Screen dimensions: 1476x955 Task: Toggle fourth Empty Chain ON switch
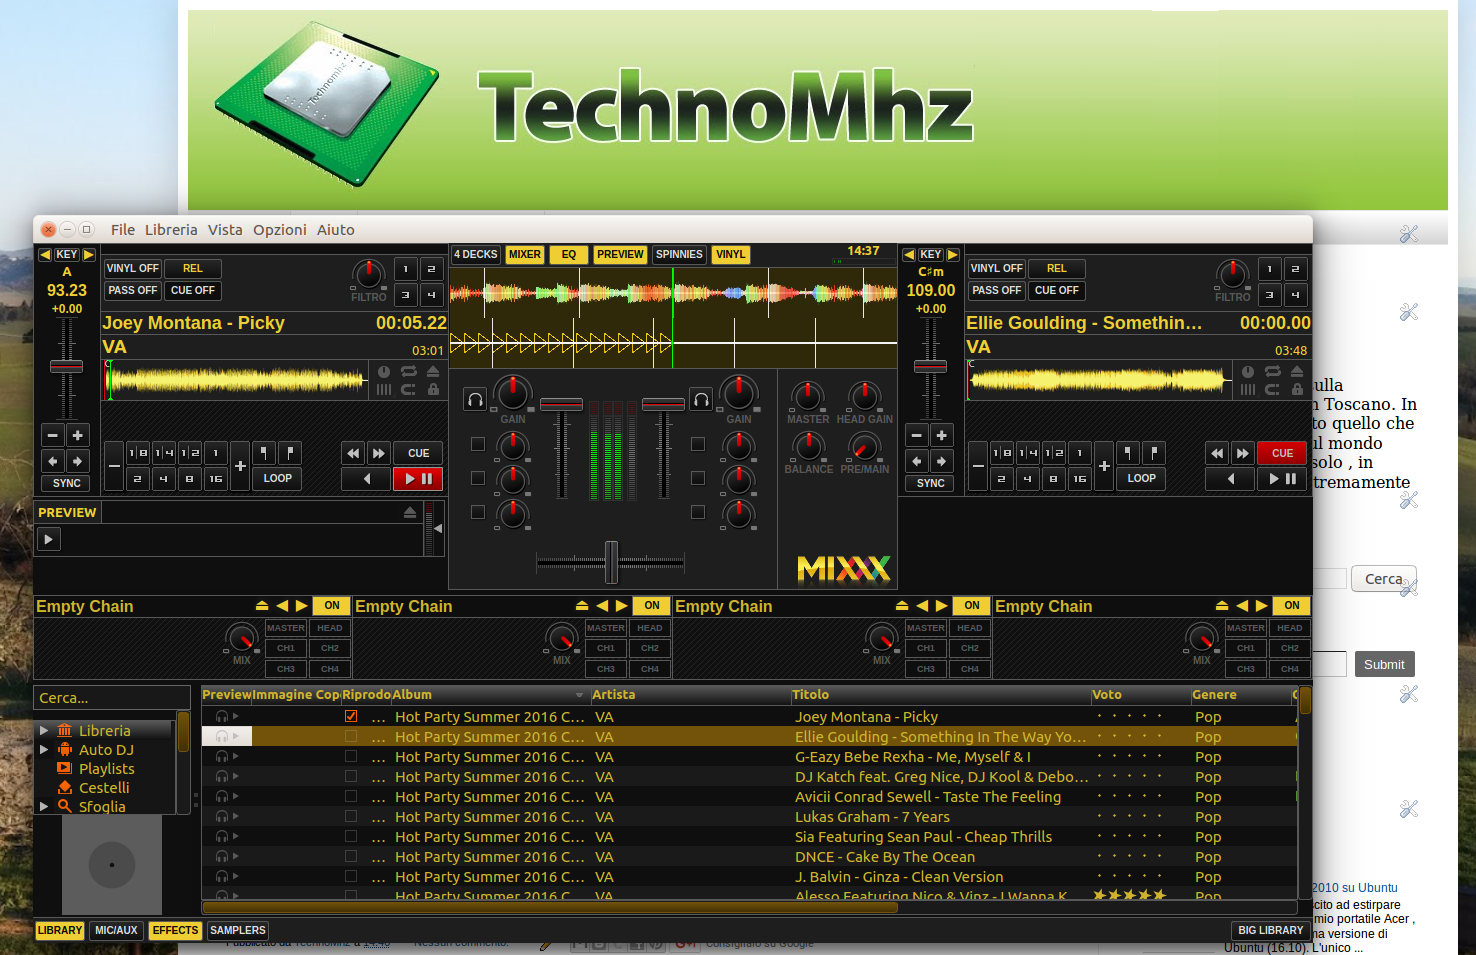[x=1292, y=606]
